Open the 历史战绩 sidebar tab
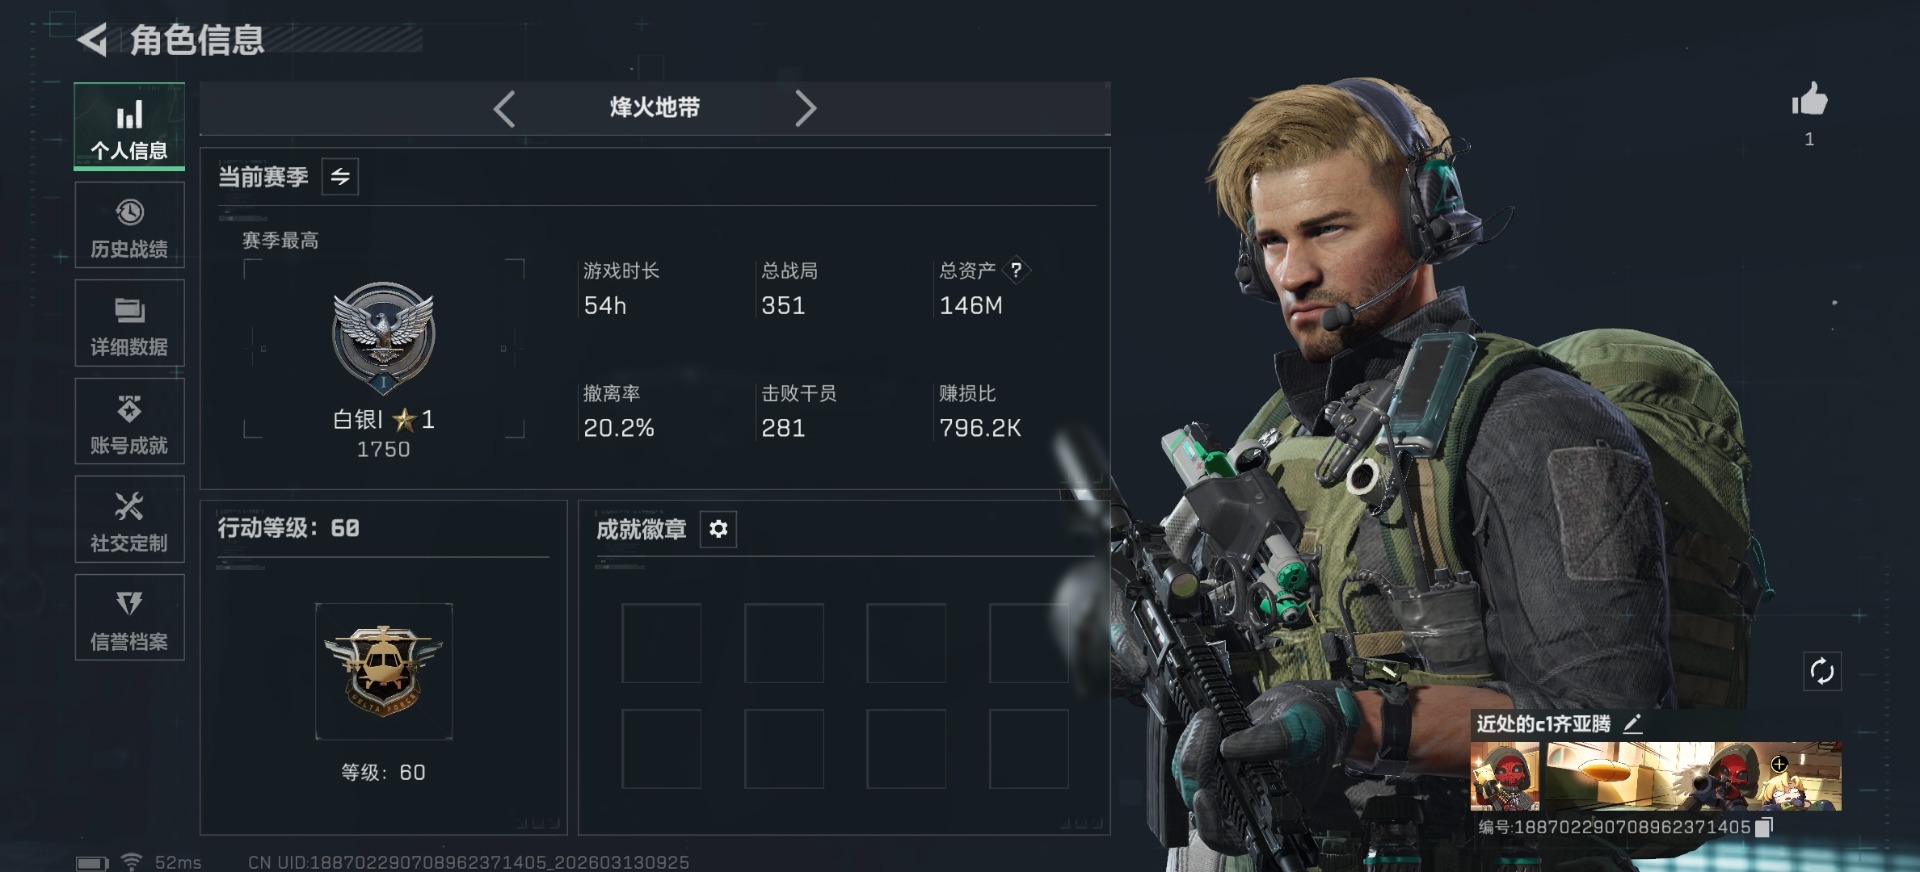The image size is (1920, 872). tap(129, 225)
